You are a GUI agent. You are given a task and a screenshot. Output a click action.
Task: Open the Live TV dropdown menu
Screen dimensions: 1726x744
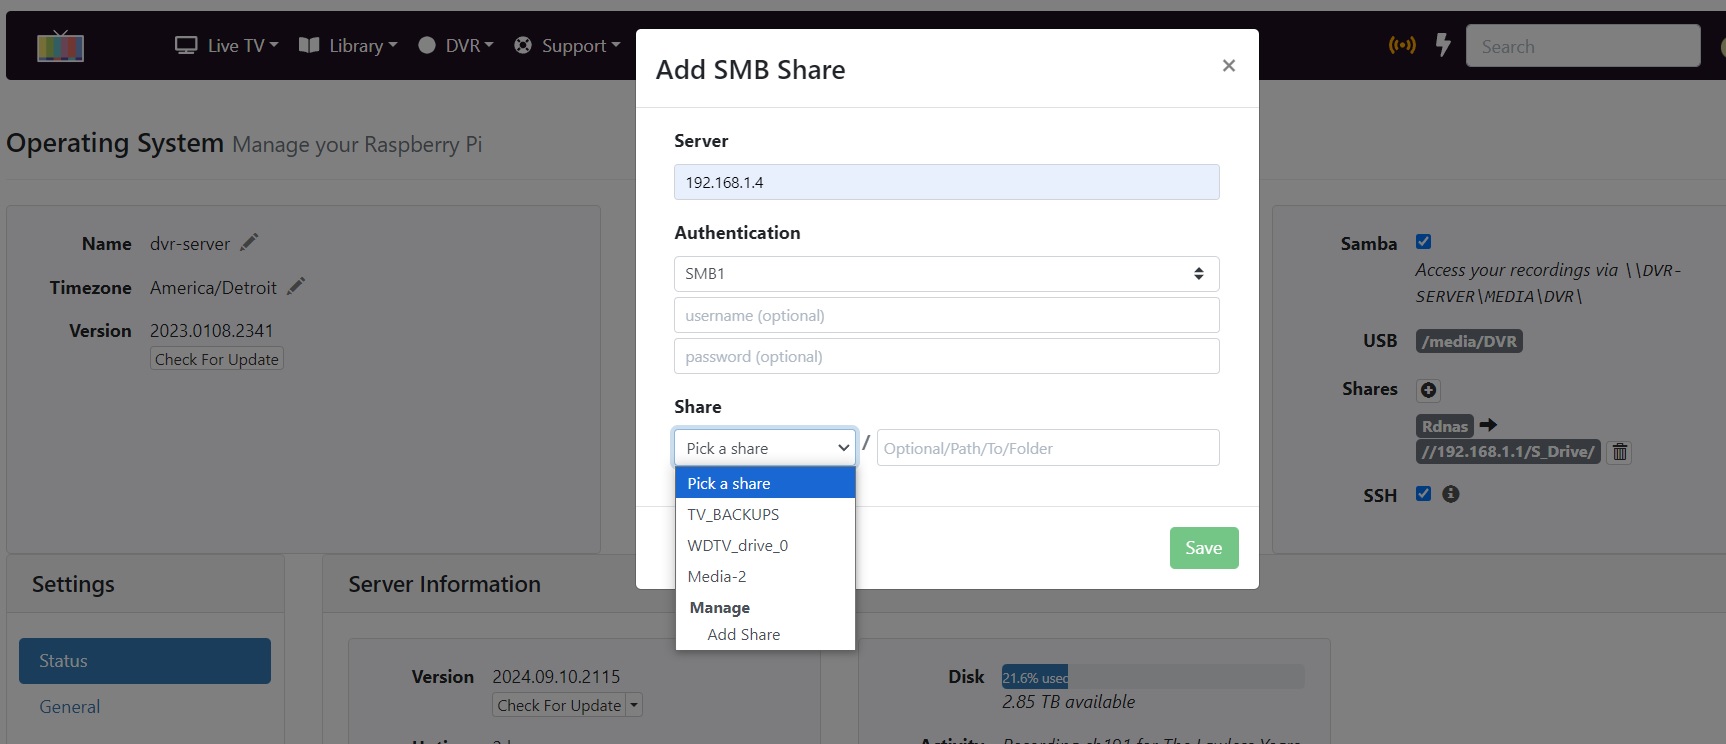[x=227, y=46]
